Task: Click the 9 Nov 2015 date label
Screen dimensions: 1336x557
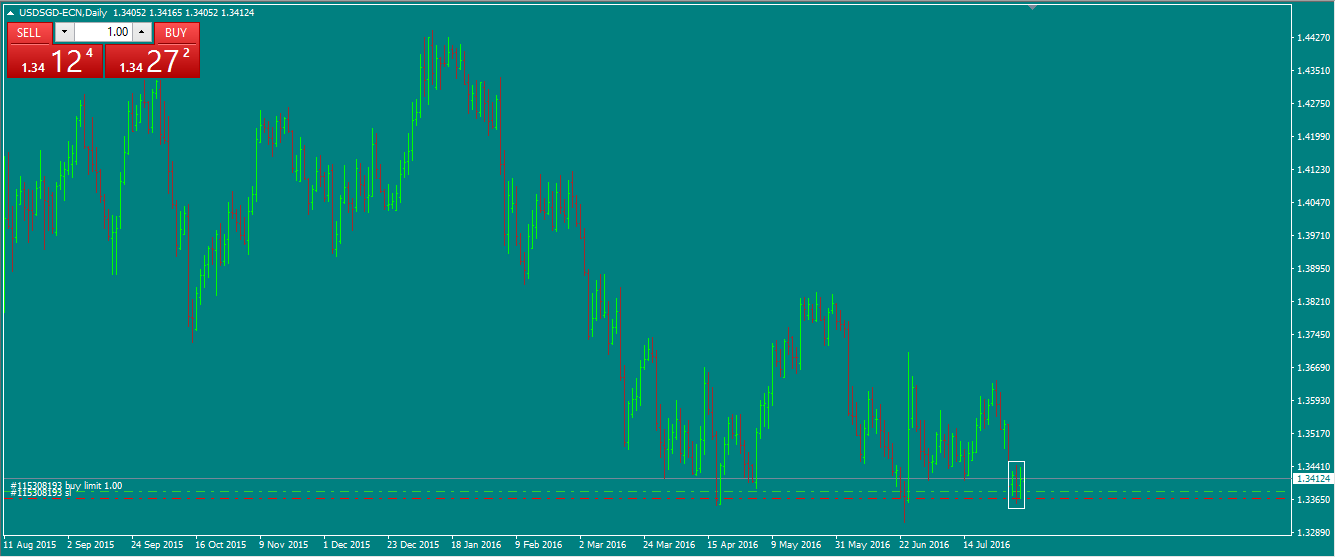Action: tap(284, 546)
